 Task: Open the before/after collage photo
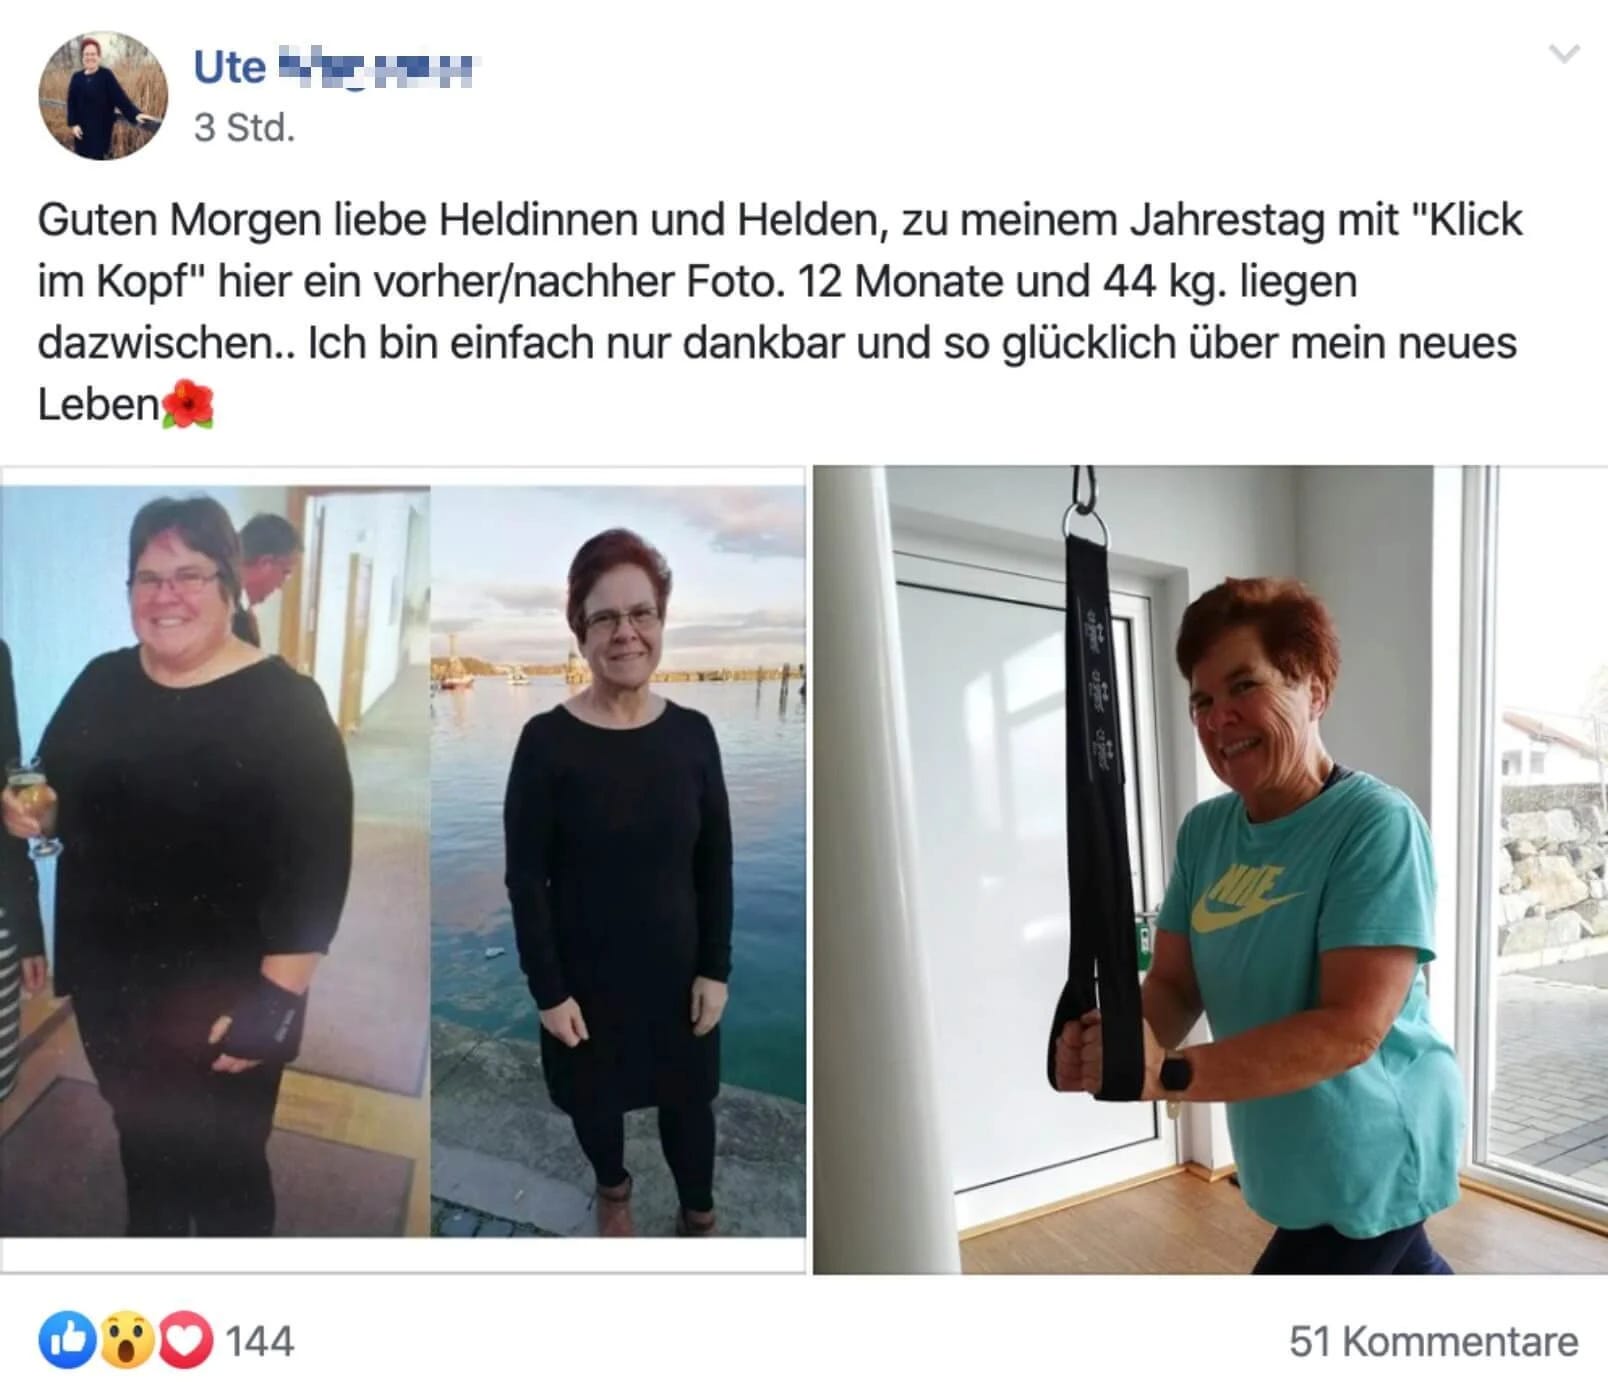click(x=403, y=869)
